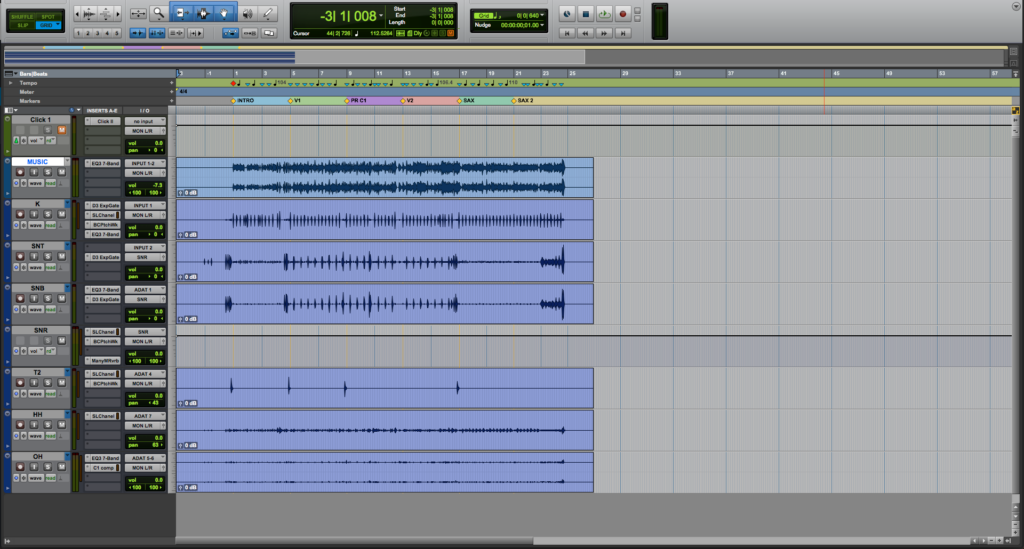Click the INSERTS A-E column header
This screenshot has width=1024, height=549.
tap(103, 110)
